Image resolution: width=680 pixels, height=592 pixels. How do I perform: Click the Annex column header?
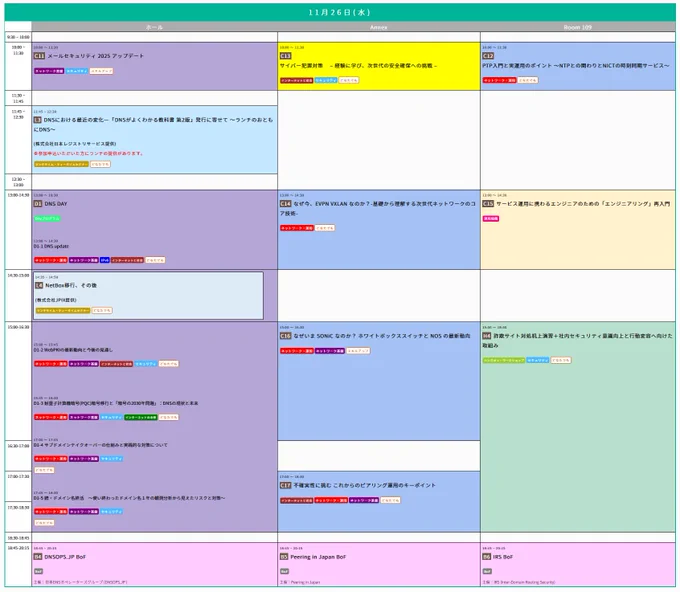point(379,27)
